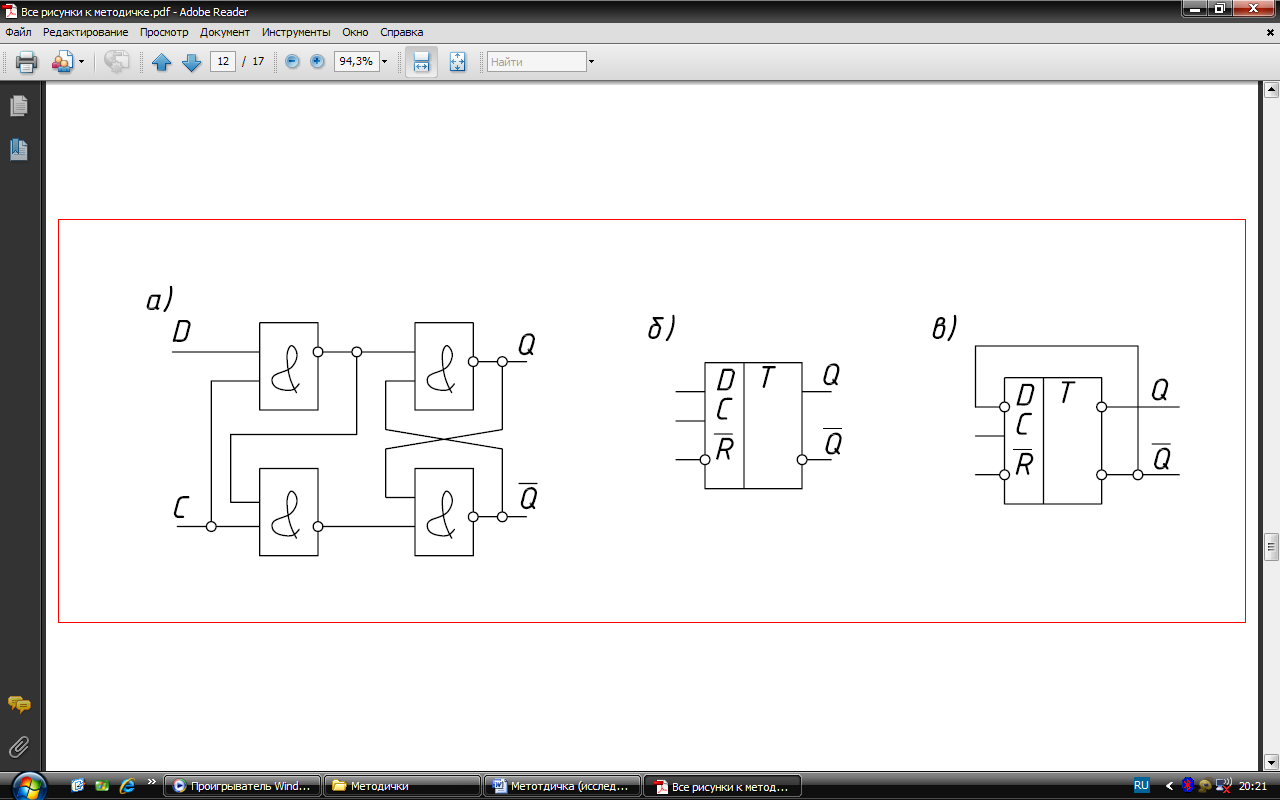Switch to Метотдичка Word document taskbar button
The width and height of the screenshot is (1280, 800).
tap(560, 786)
